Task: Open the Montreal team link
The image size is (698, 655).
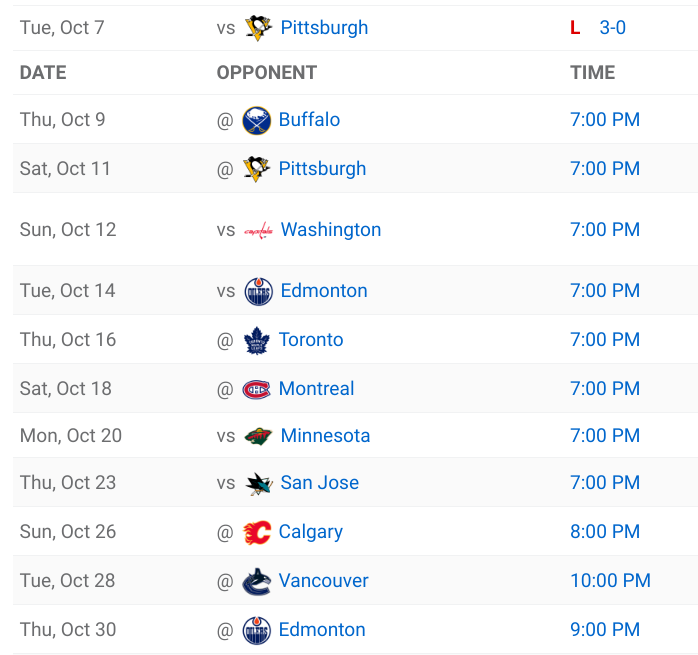Action: click(316, 389)
